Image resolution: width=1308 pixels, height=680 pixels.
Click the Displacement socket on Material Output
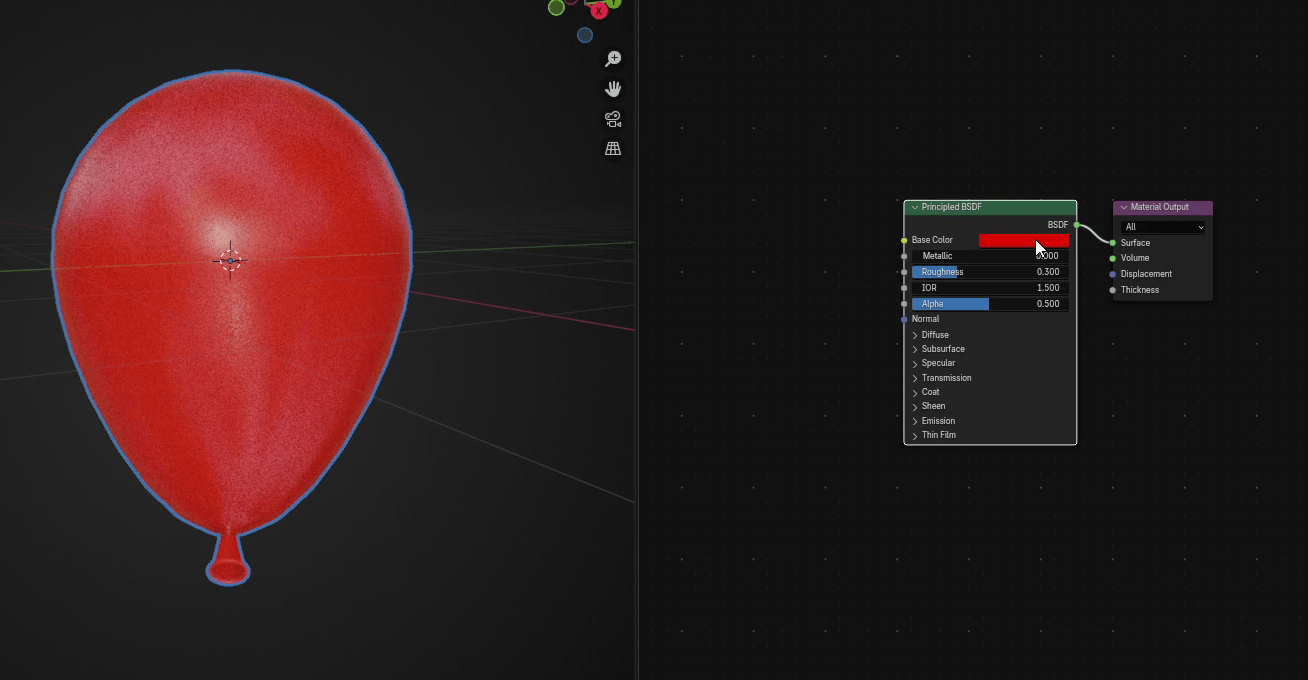[1113, 274]
